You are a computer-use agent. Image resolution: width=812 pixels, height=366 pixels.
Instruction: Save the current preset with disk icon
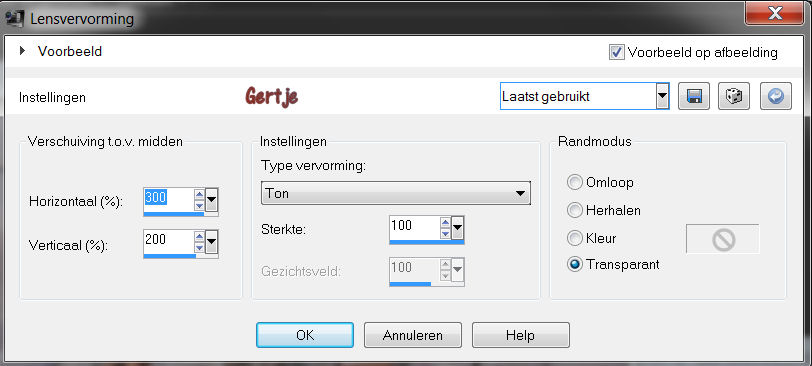click(x=693, y=96)
